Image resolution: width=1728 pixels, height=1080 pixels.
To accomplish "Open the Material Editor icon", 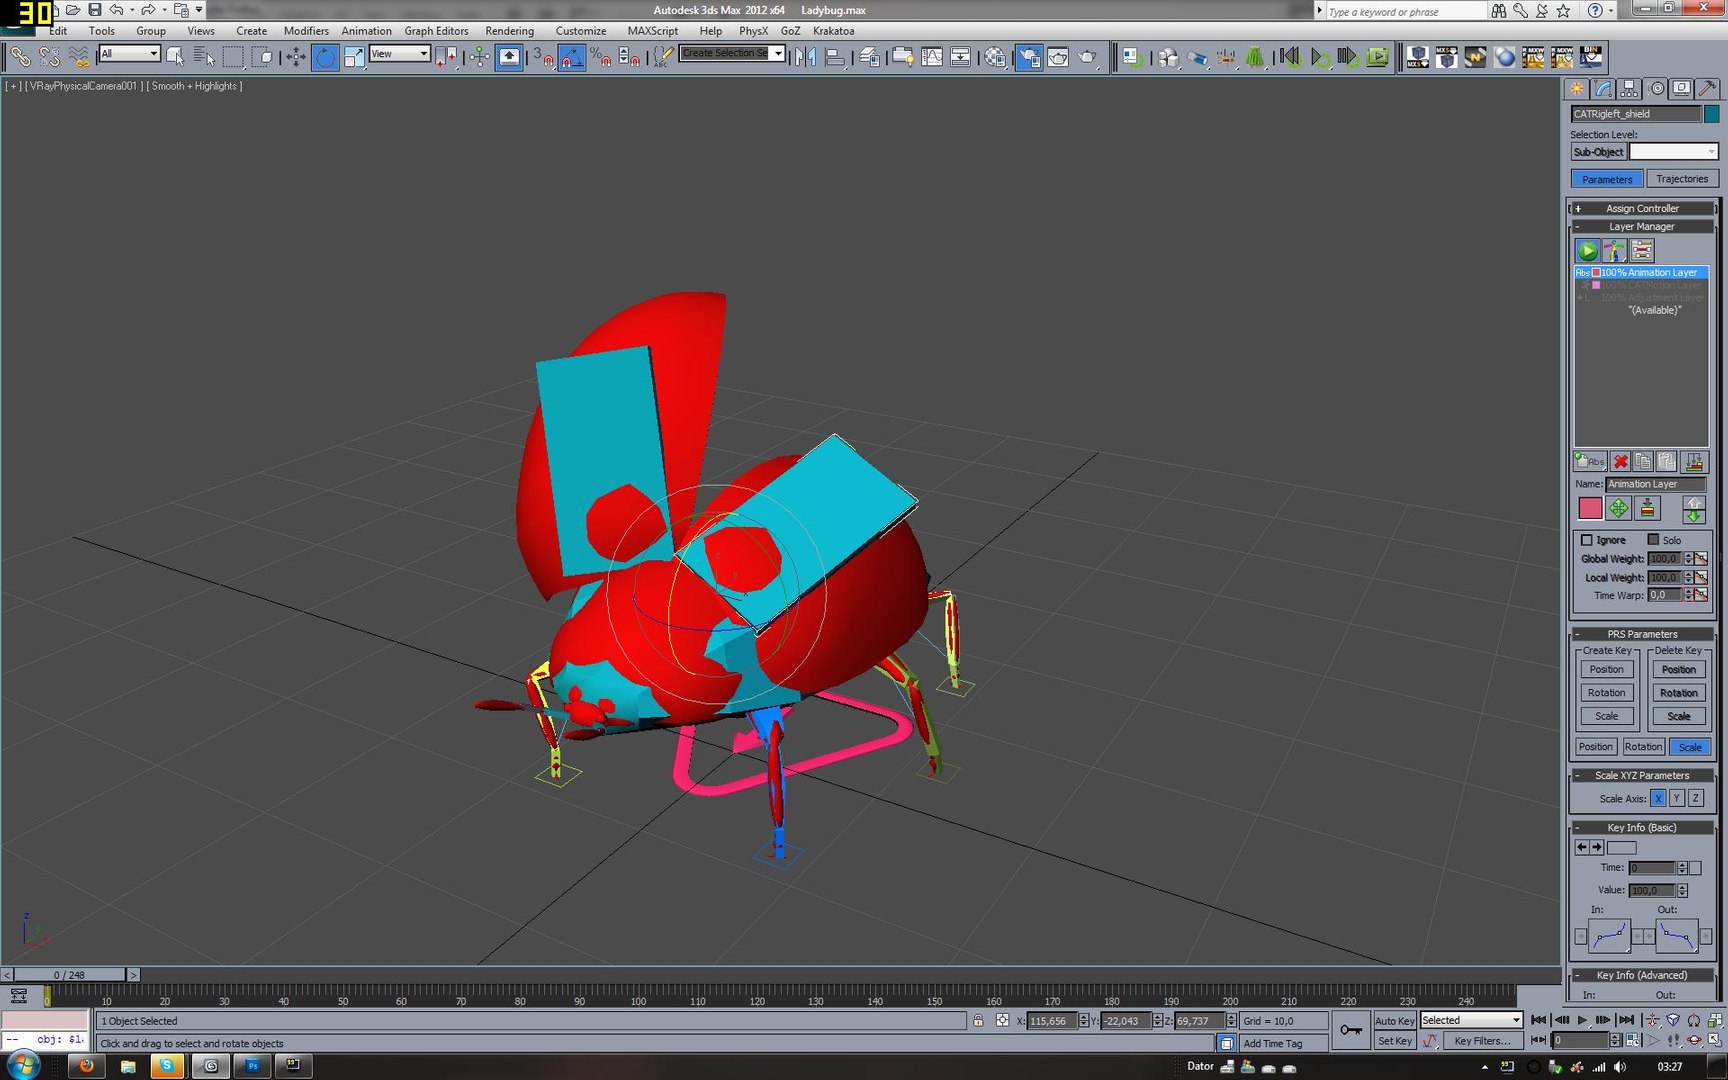I will click(995, 57).
